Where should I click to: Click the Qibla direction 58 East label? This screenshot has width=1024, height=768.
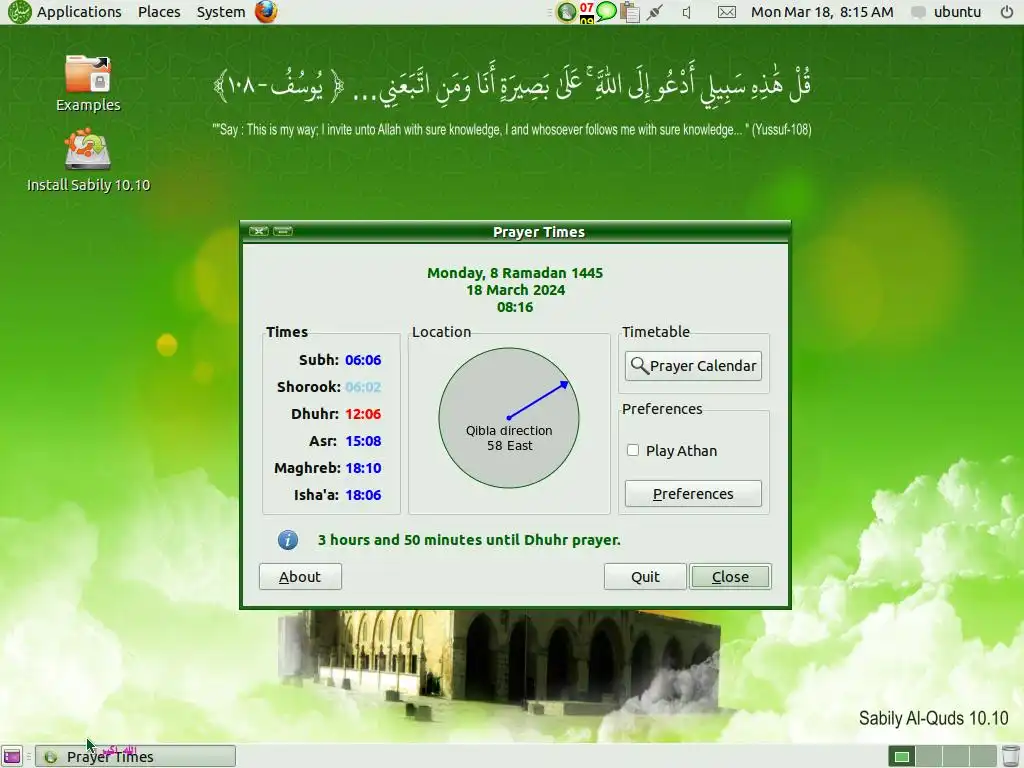(x=509, y=438)
